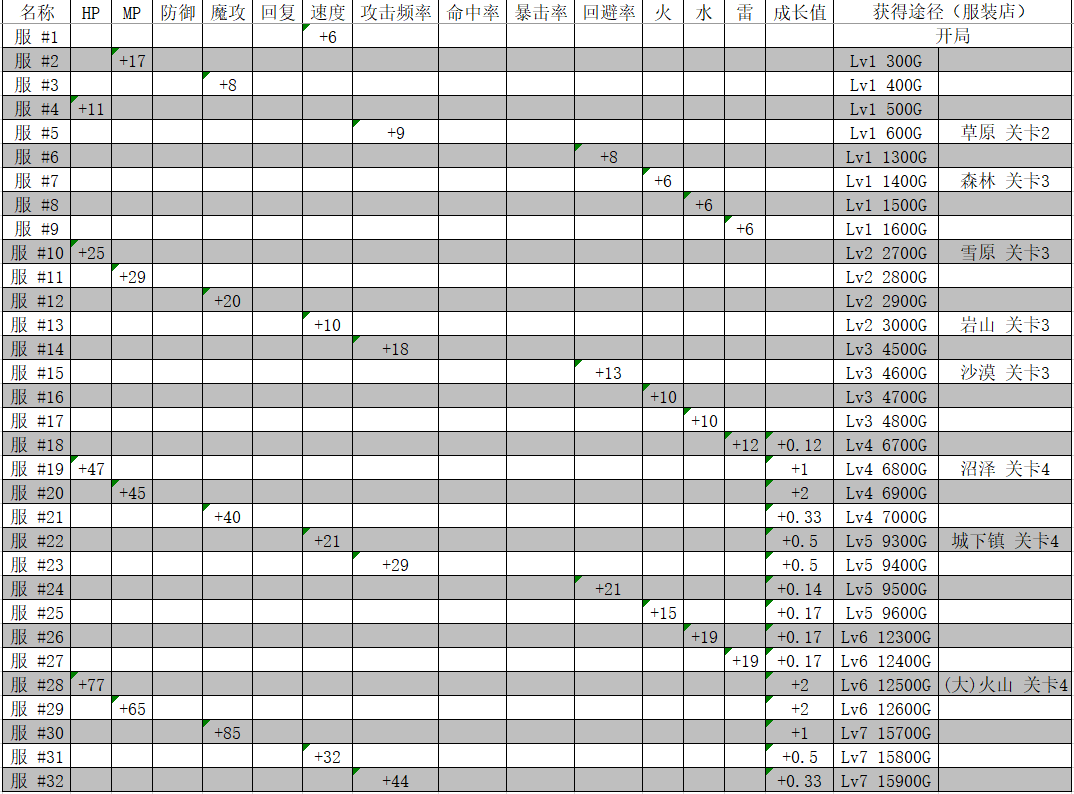Click the 速度 header cell
The height and width of the screenshot is (794, 1074).
coord(327,12)
